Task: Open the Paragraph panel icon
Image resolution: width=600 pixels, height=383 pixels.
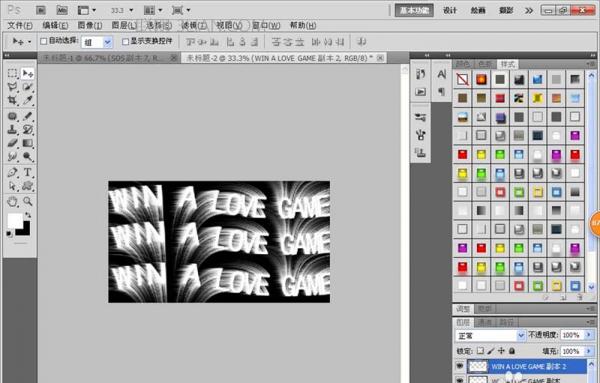Action: click(442, 92)
